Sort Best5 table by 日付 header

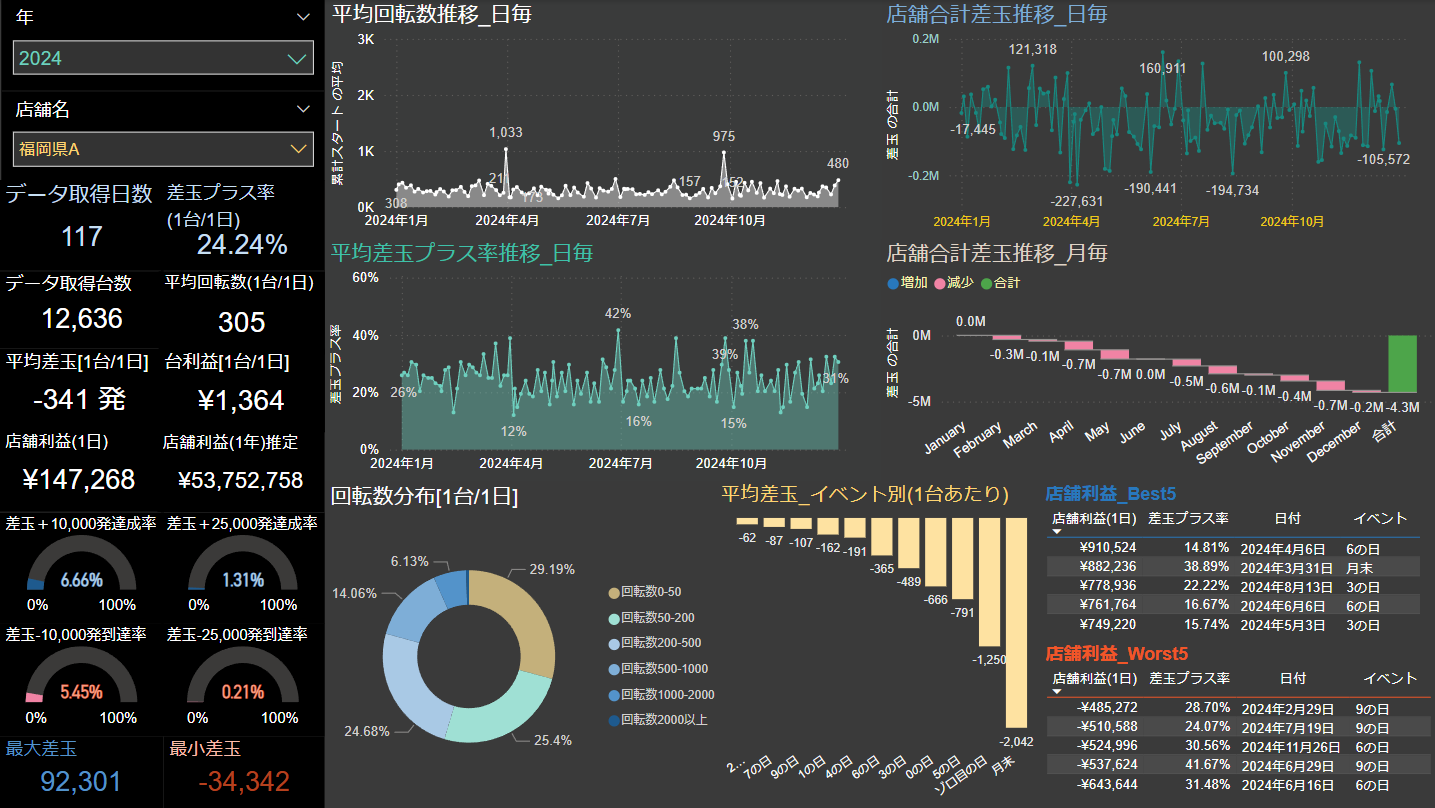(x=1288, y=518)
